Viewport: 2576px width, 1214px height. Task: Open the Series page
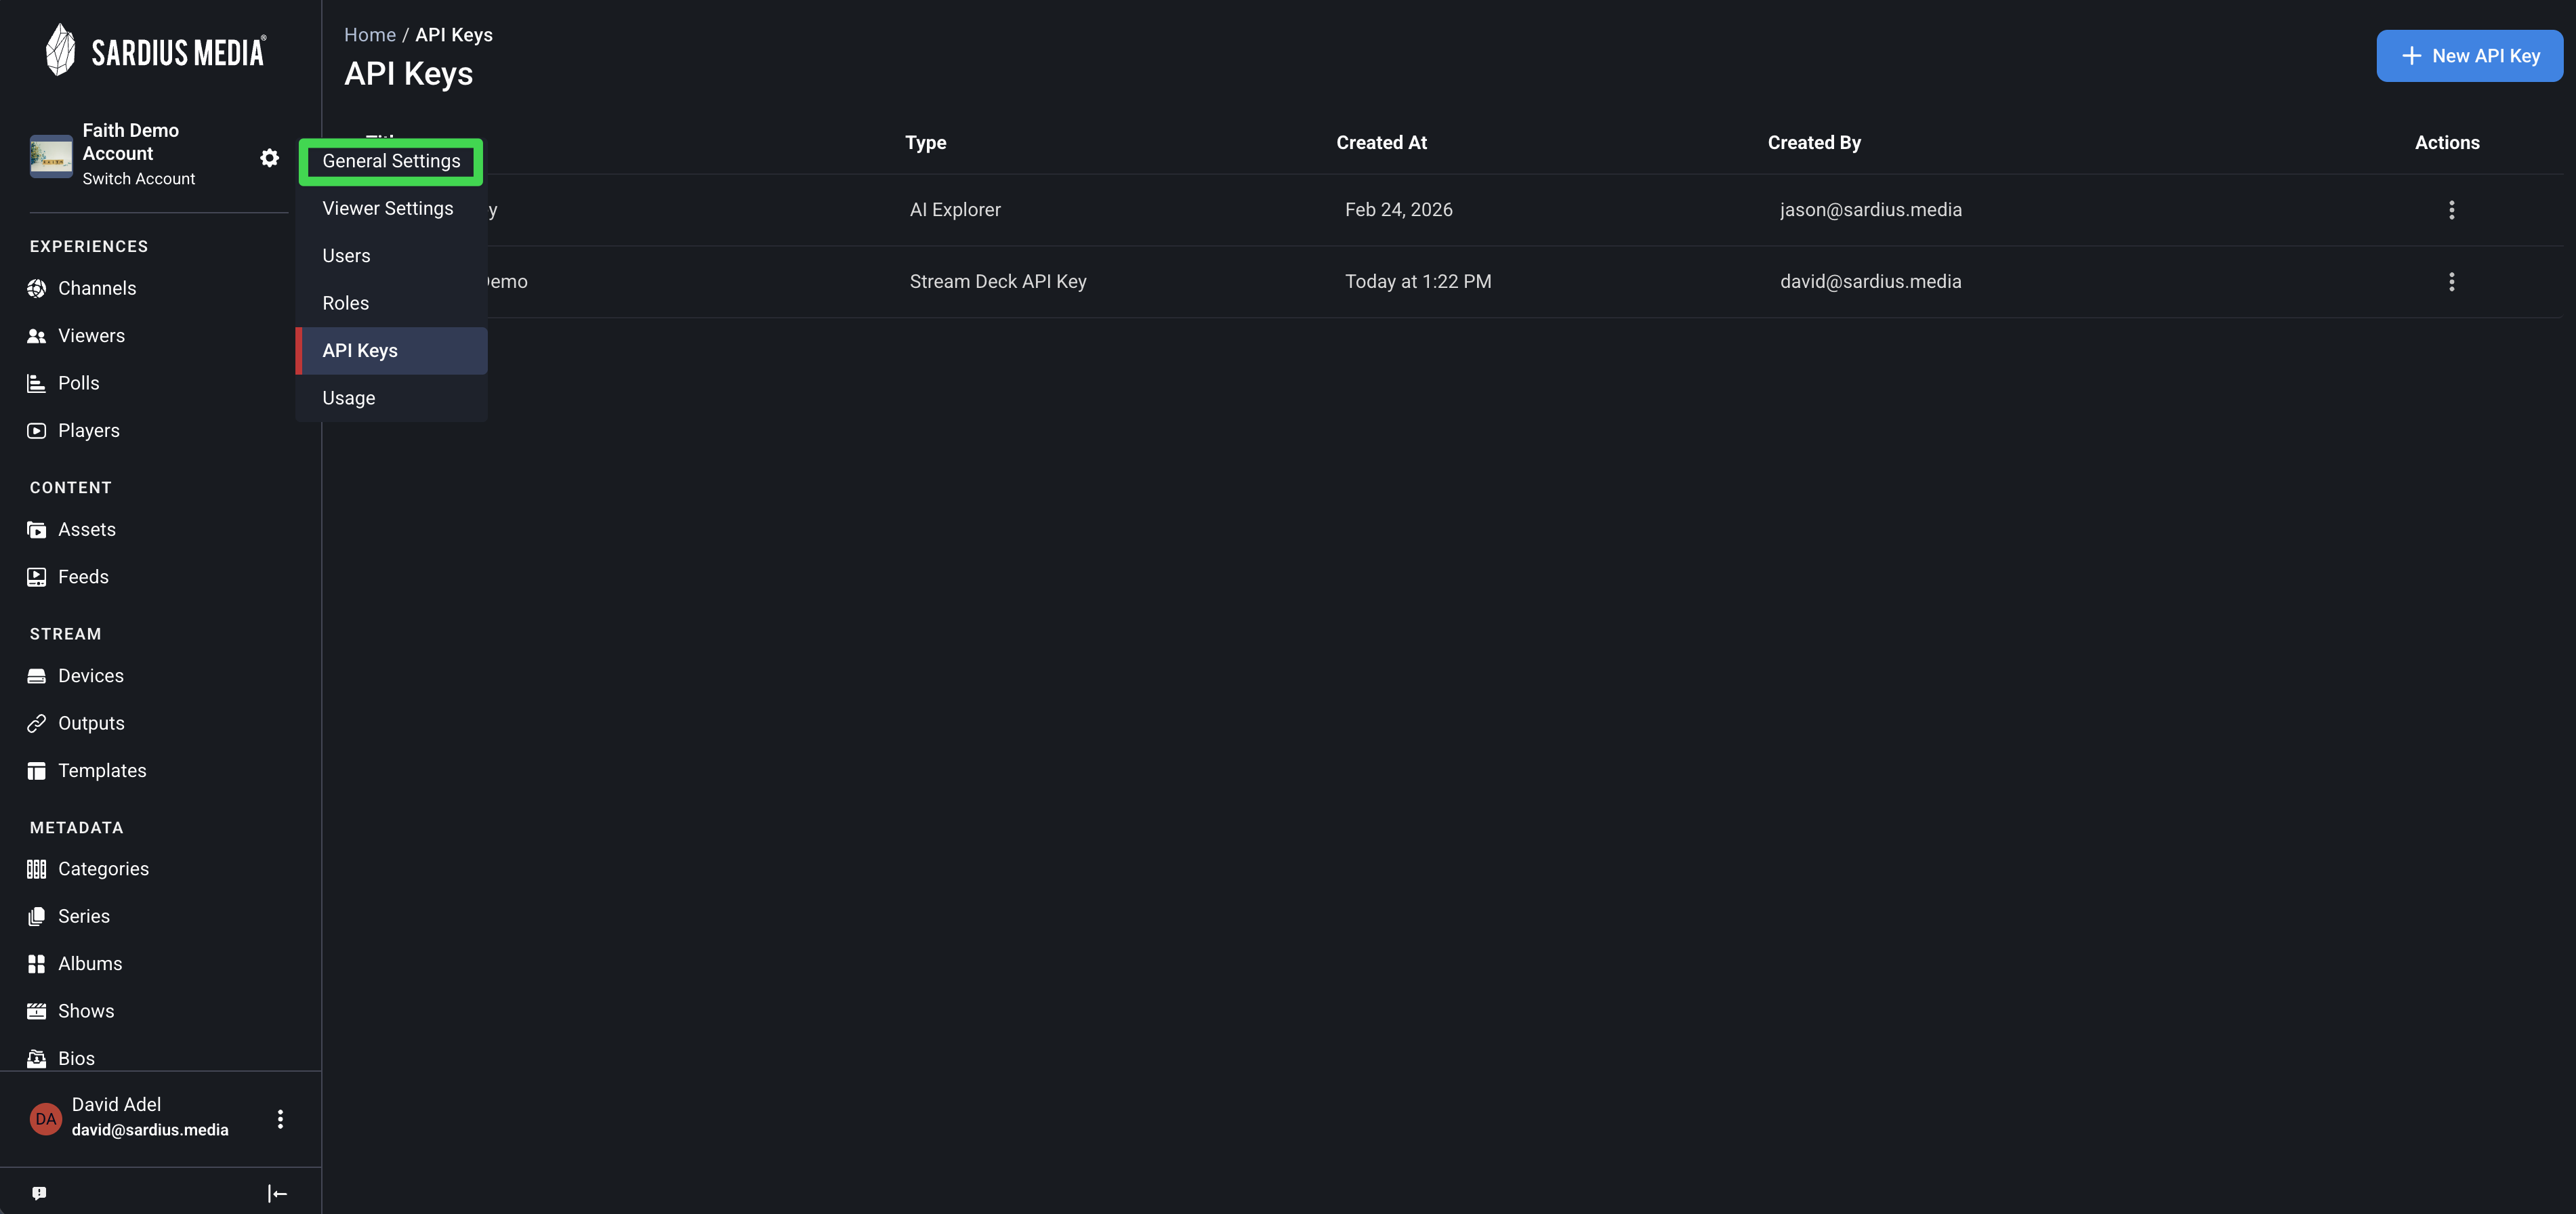click(x=84, y=917)
